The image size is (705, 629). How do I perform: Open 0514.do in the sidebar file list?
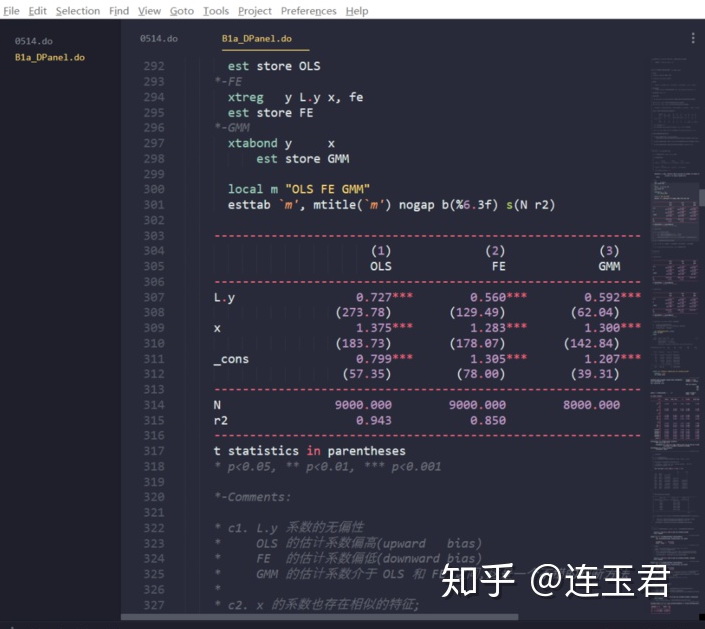tap(34, 41)
